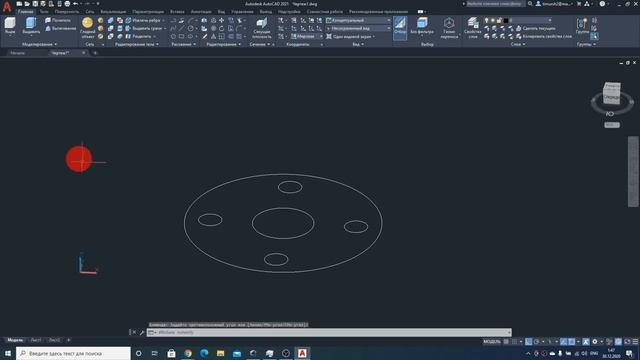The image size is (640, 360).
Task: Click the New drawing icon in quick access toolbar
Action: point(19,4)
